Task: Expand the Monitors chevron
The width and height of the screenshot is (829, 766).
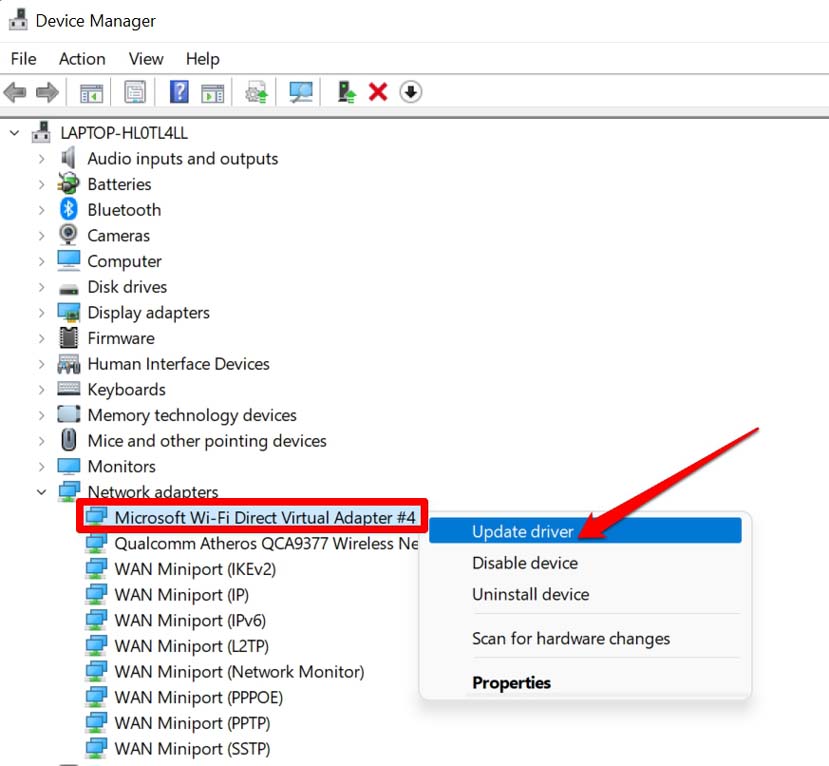Action: [41, 466]
